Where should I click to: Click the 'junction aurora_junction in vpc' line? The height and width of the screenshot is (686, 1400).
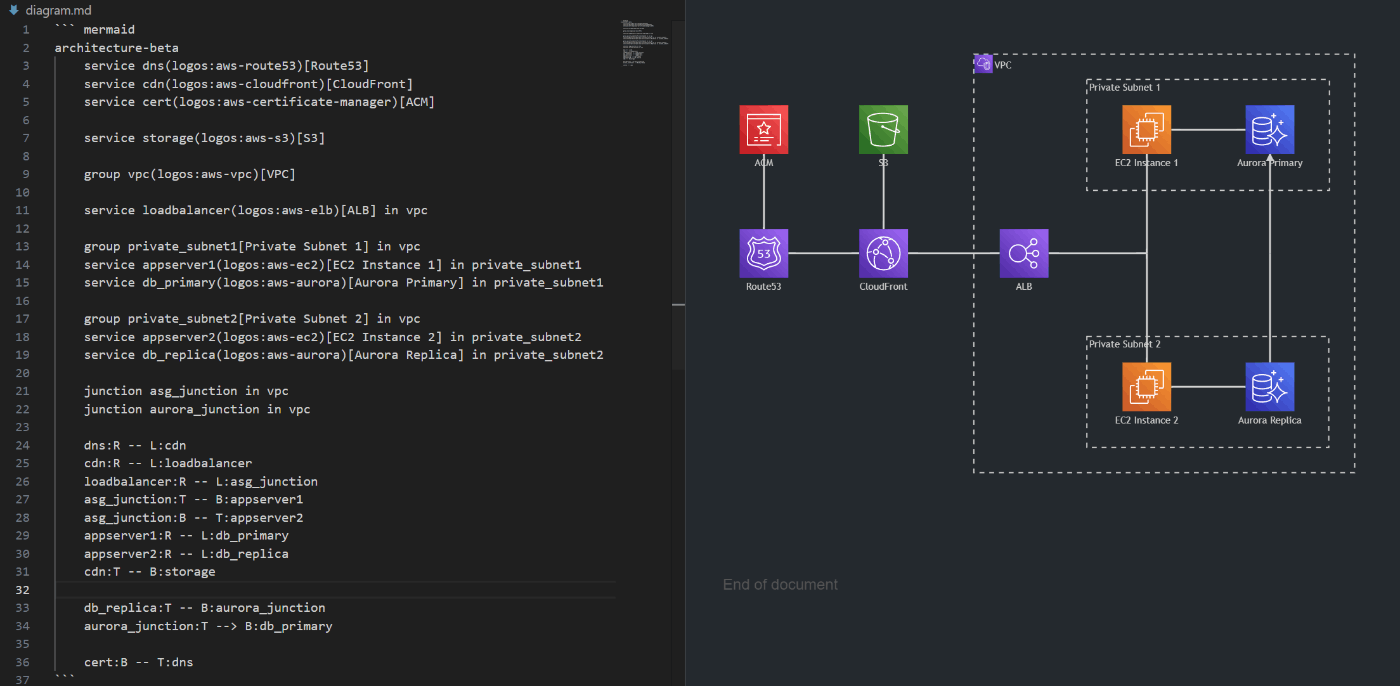[x=197, y=409]
